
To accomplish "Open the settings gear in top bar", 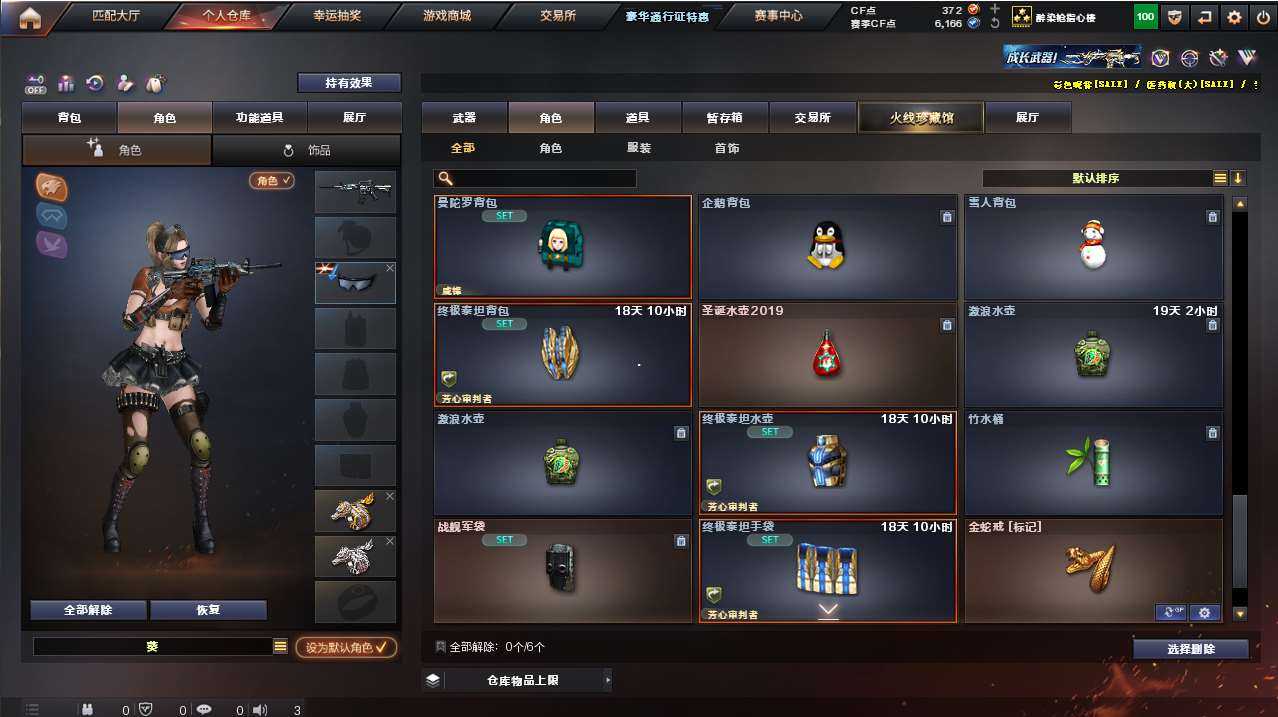I will [1235, 17].
